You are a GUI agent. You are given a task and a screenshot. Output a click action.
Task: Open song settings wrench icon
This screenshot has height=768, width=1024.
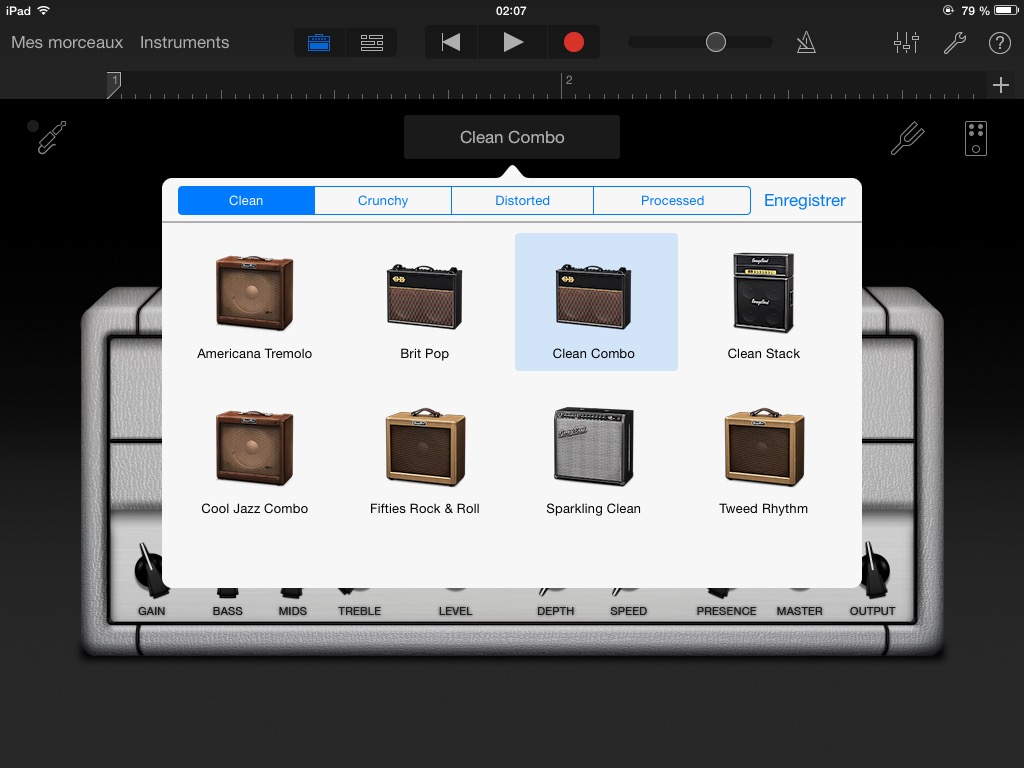[x=955, y=42]
